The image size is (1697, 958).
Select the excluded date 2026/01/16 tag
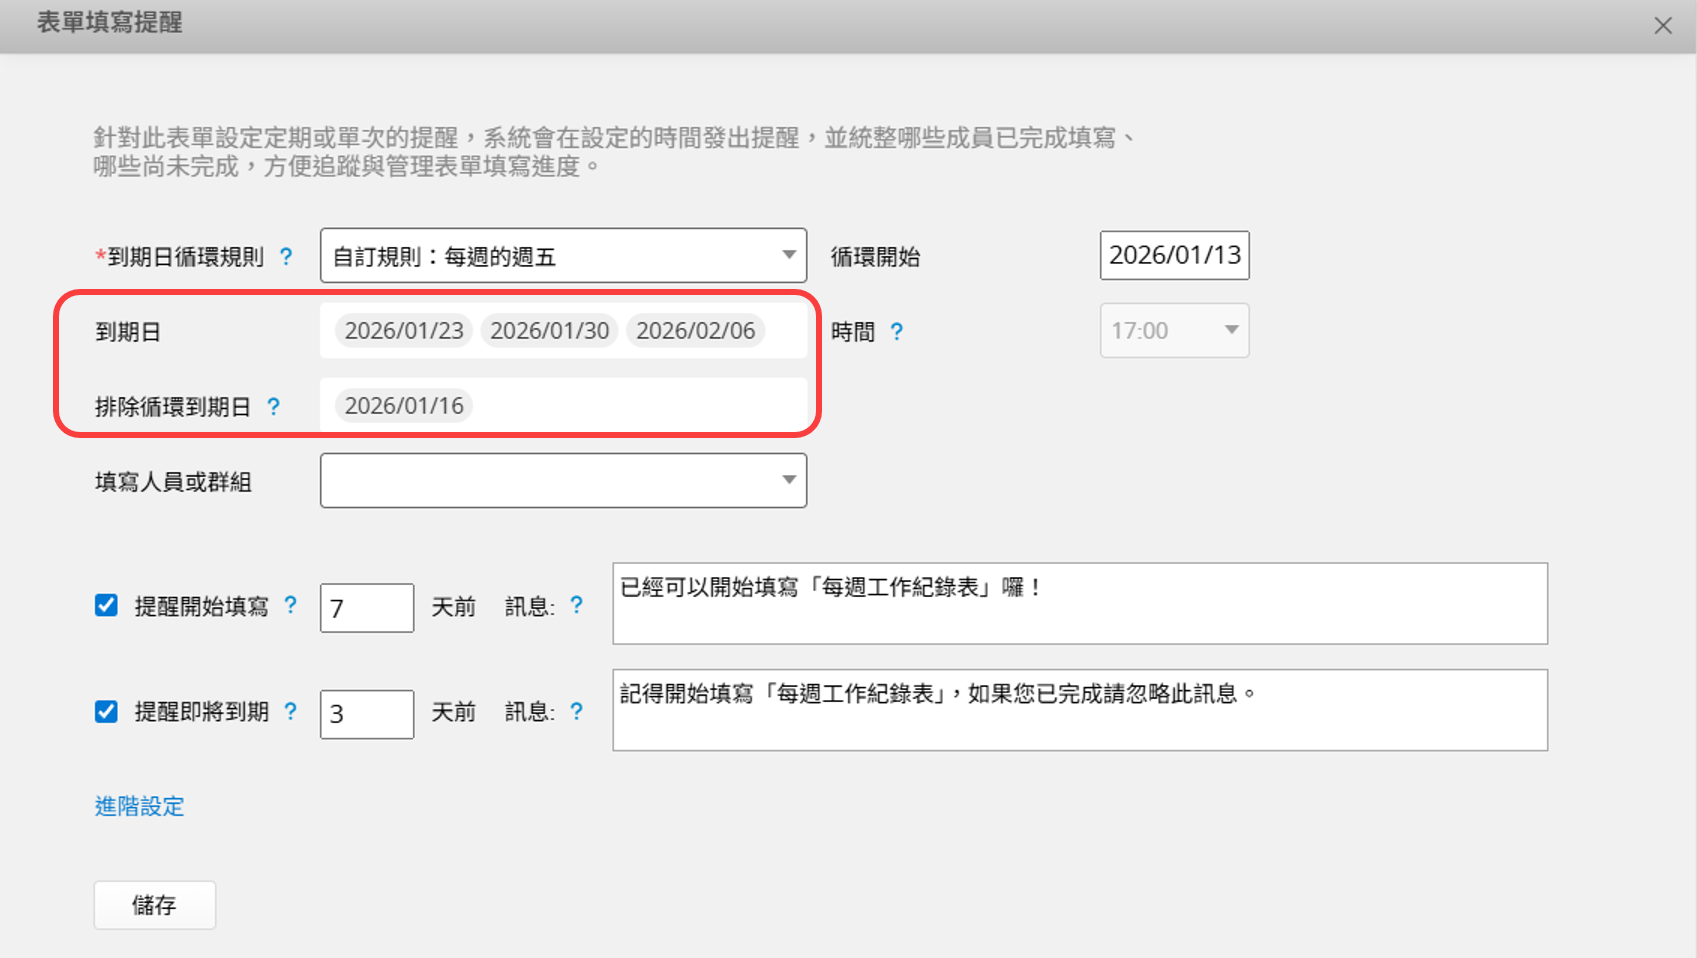404,406
